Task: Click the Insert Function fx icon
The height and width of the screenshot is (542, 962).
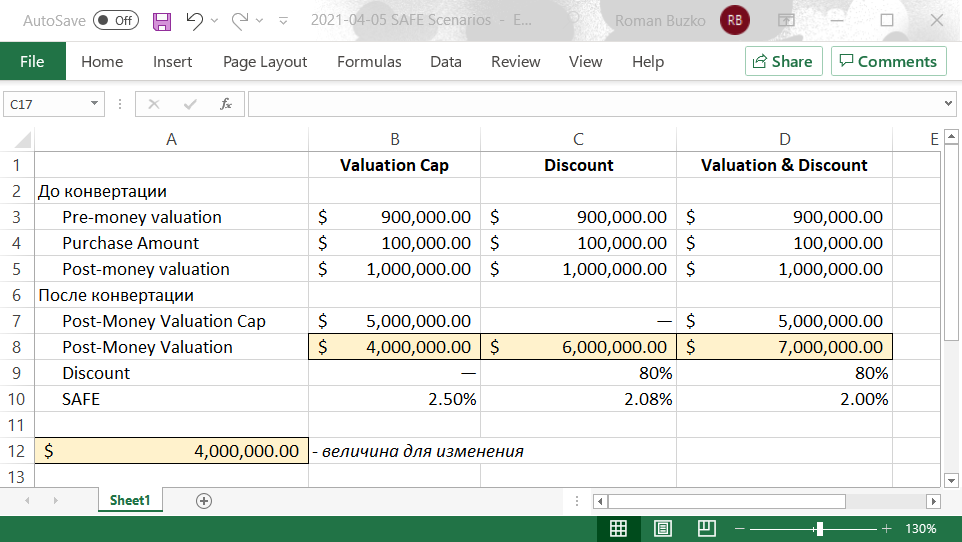Action: click(226, 103)
